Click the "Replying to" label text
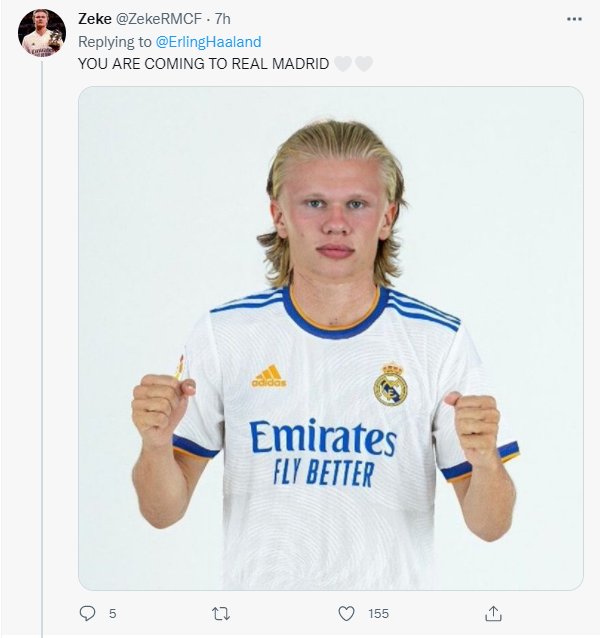This screenshot has width=600, height=638. click(x=115, y=42)
